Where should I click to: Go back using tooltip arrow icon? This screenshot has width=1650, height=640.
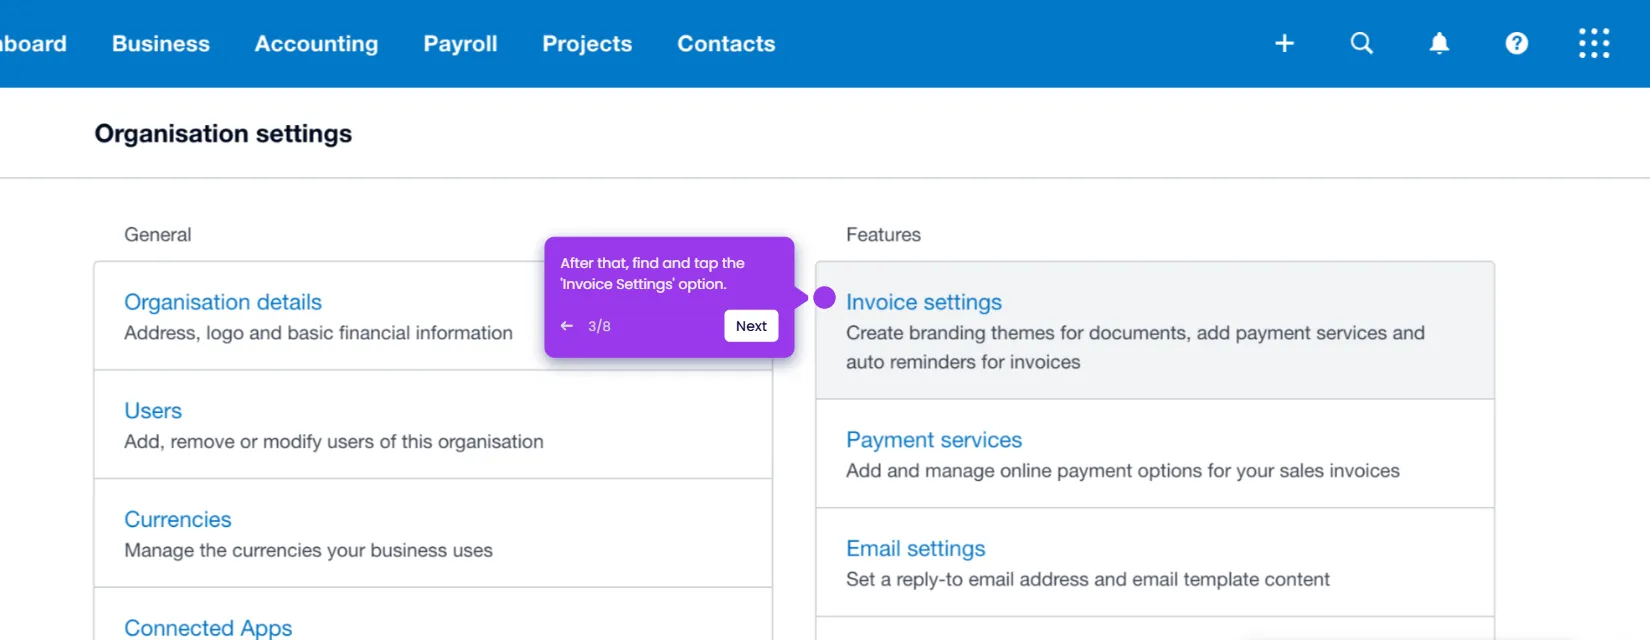567,326
